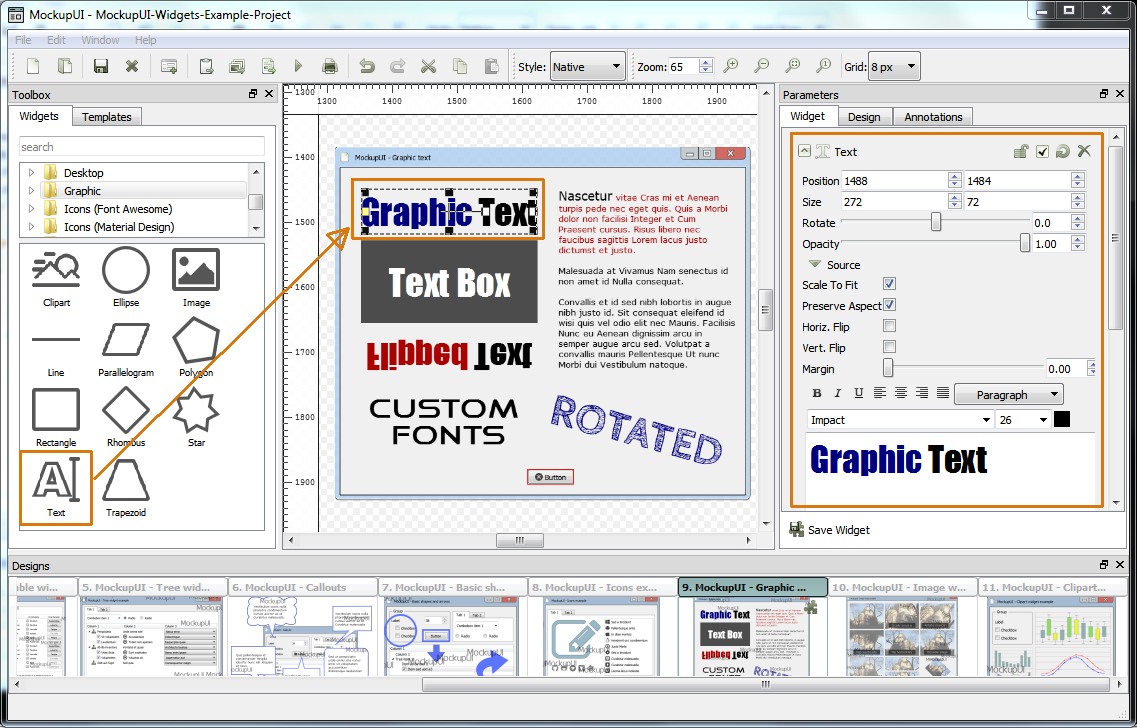Click the toolbox search field
Screen dimensions: 1137x728
point(142,146)
